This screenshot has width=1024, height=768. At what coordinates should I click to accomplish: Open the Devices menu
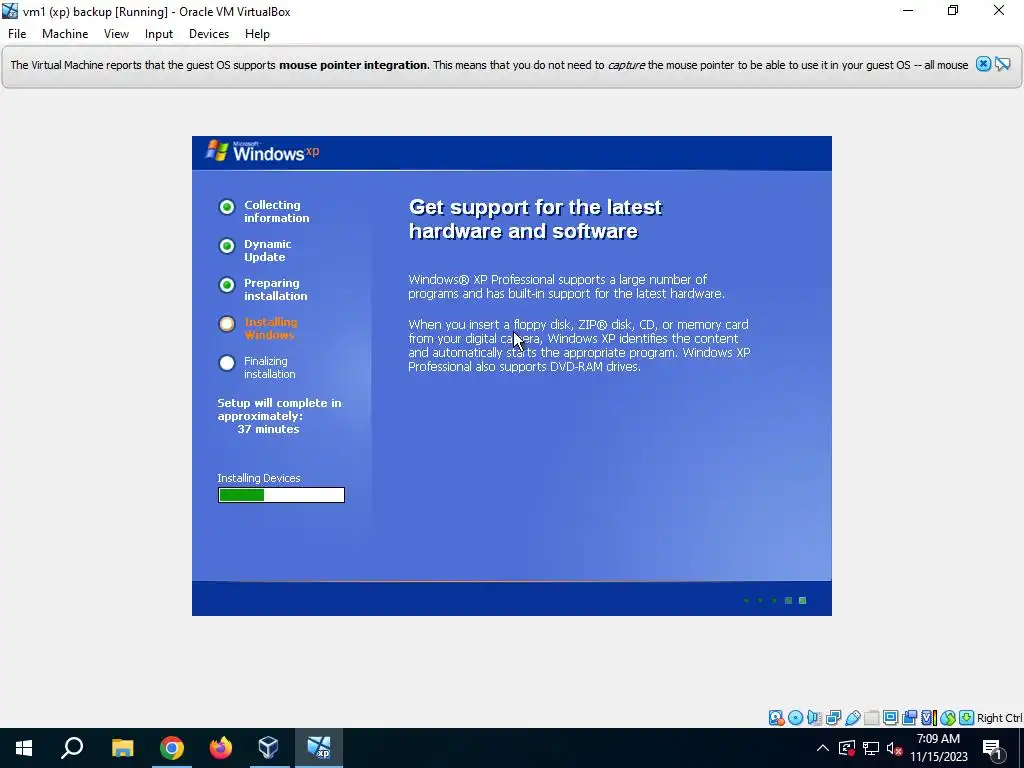coord(209,34)
